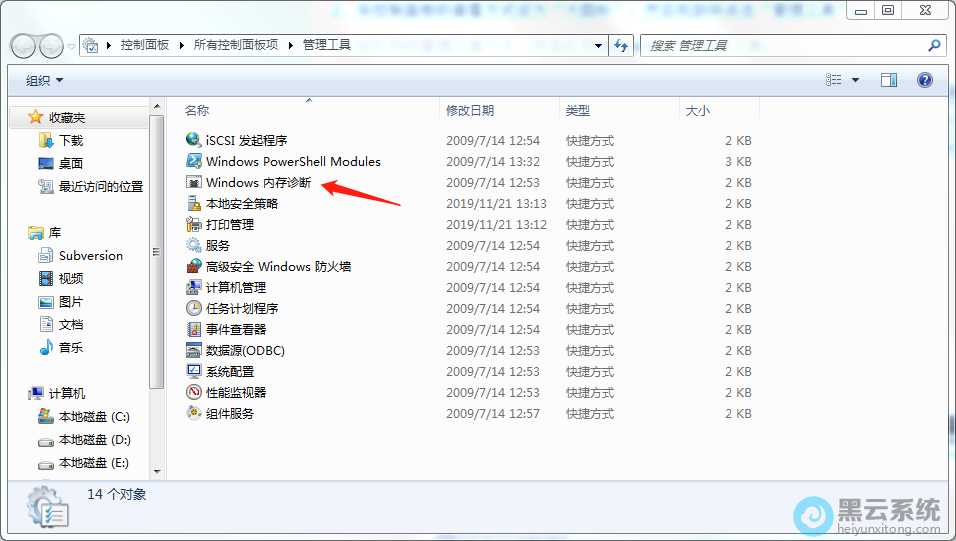Click date 2009/7/14 13:32 of PowerShell Modules
This screenshot has width=956, height=541.
pyautogui.click(x=493, y=161)
